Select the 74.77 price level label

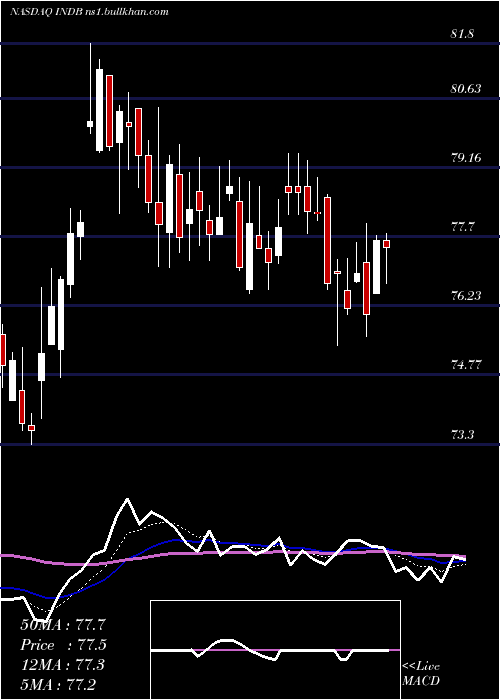[x=466, y=365]
